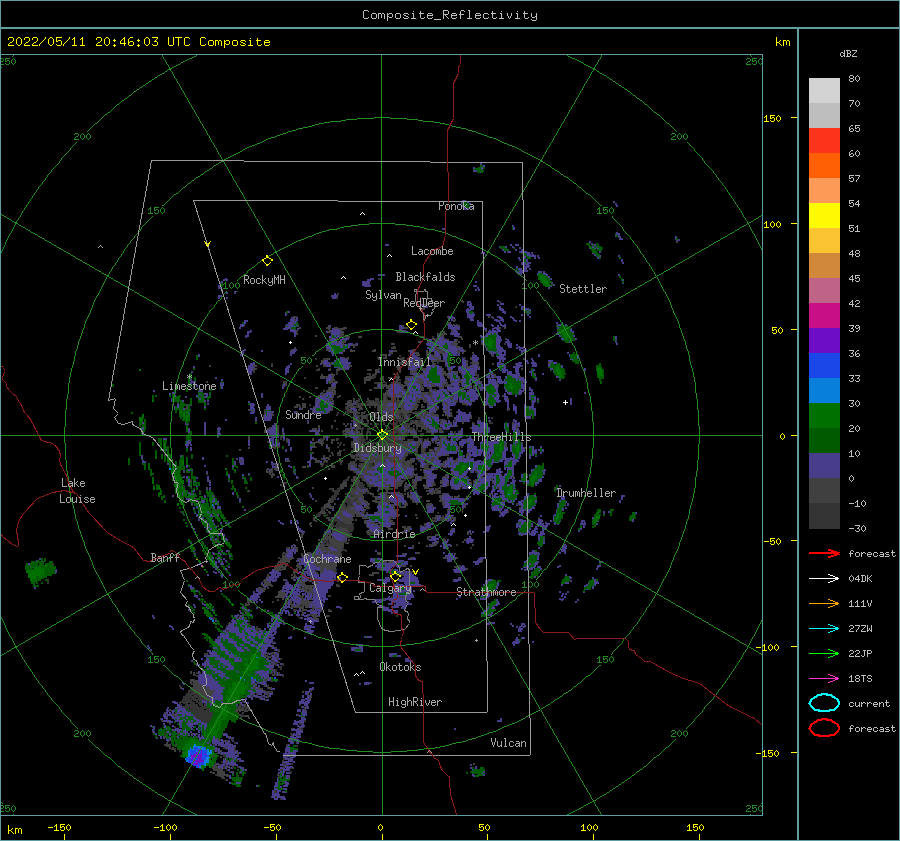This screenshot has height=841, width=900.
Task: Click the 'current' legend text
Action: point(869,703)
